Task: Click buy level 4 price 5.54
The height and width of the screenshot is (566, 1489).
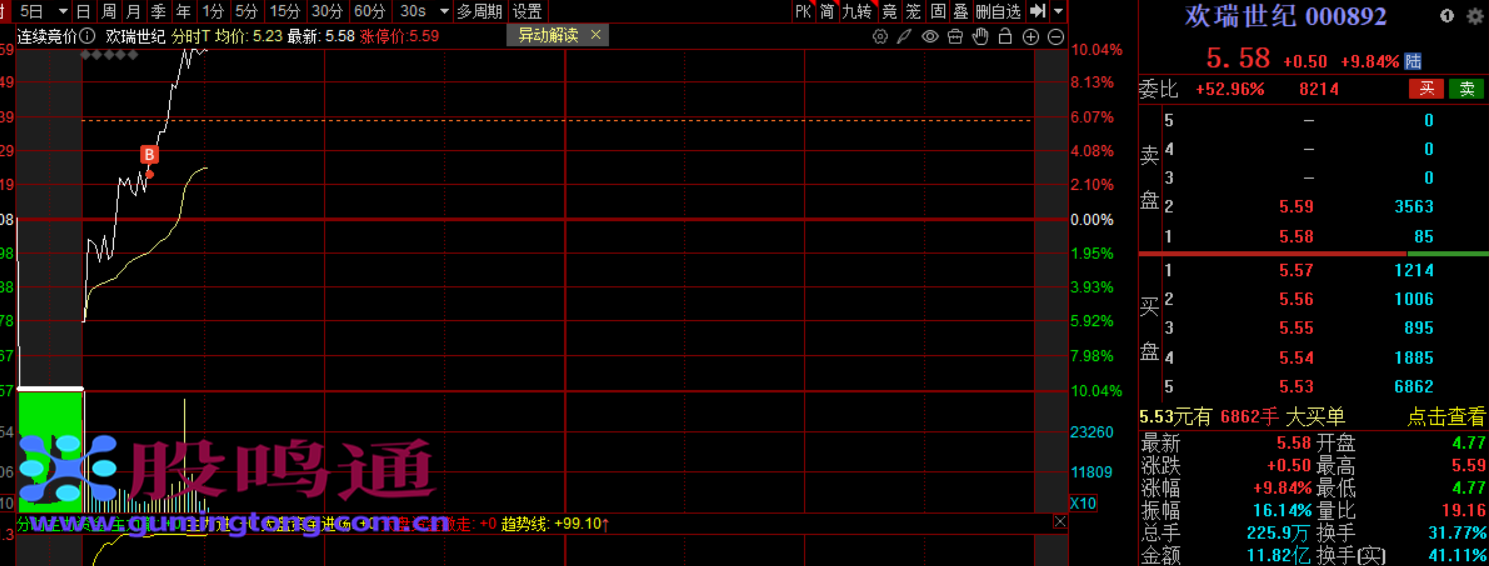Action: (1296, 358)
